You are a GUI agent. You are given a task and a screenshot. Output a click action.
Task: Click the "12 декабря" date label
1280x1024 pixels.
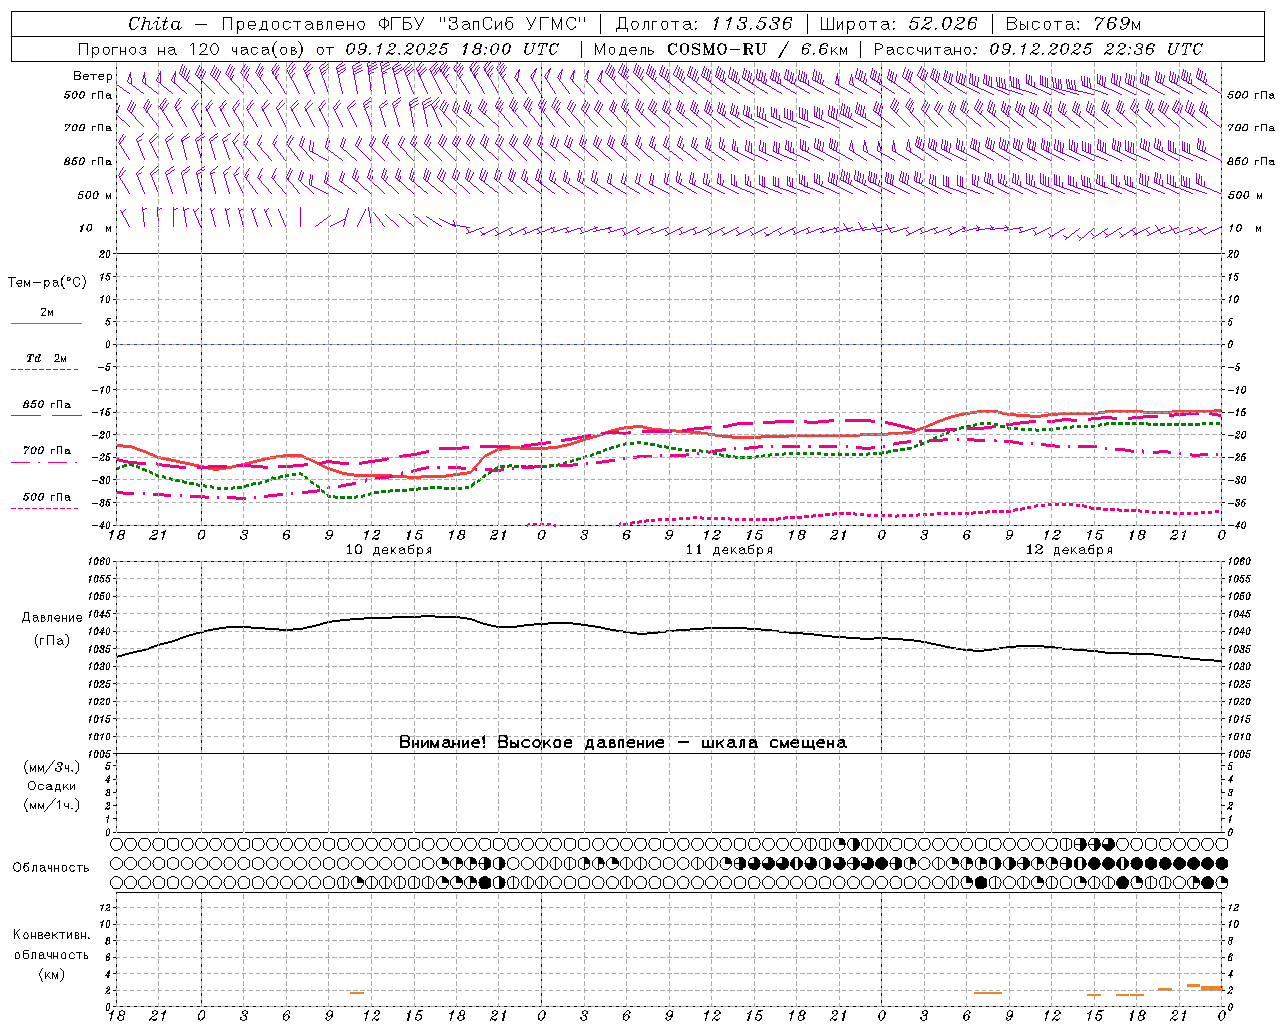(x=1069, y=550)
